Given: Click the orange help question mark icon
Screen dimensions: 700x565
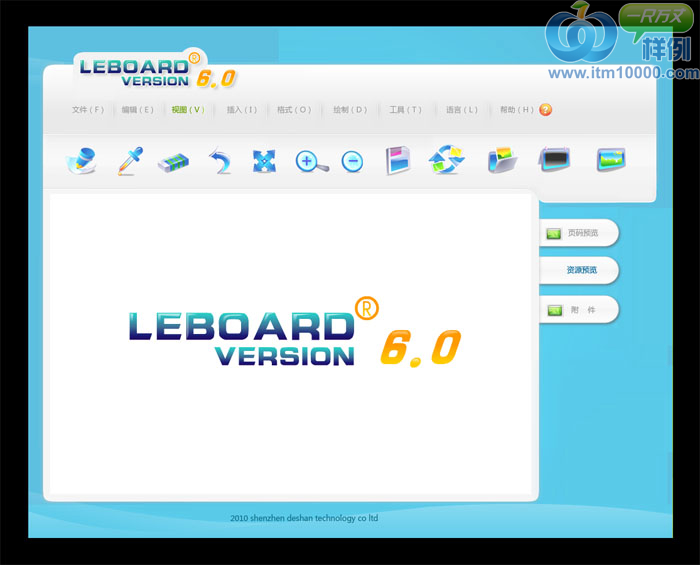Looking at the screenshot, I should (x=546, y=109).
